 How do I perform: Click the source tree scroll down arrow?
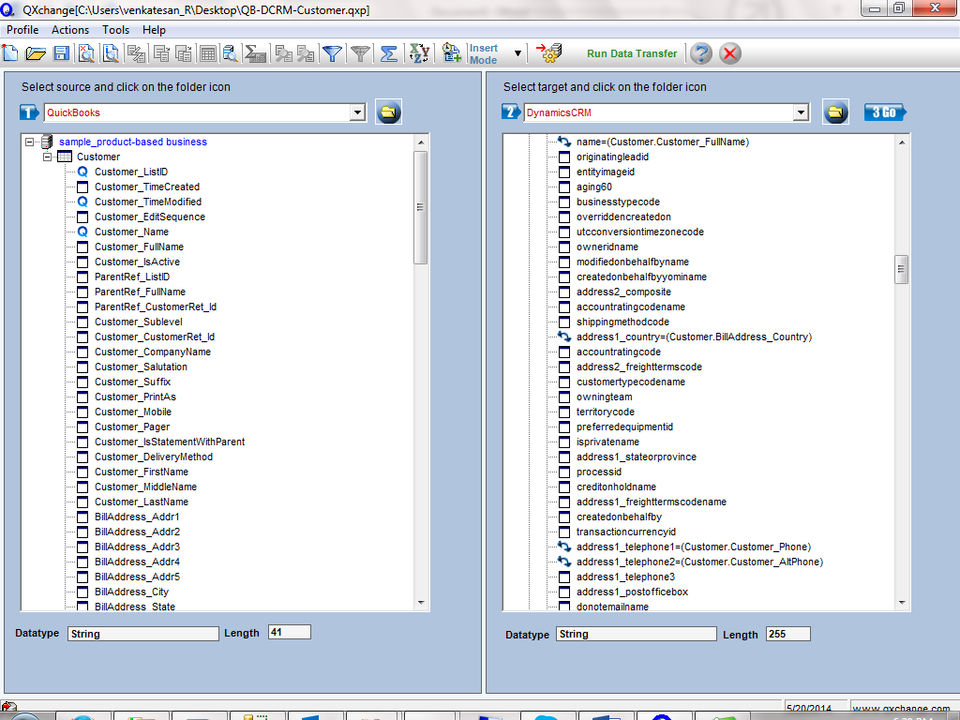421,602
